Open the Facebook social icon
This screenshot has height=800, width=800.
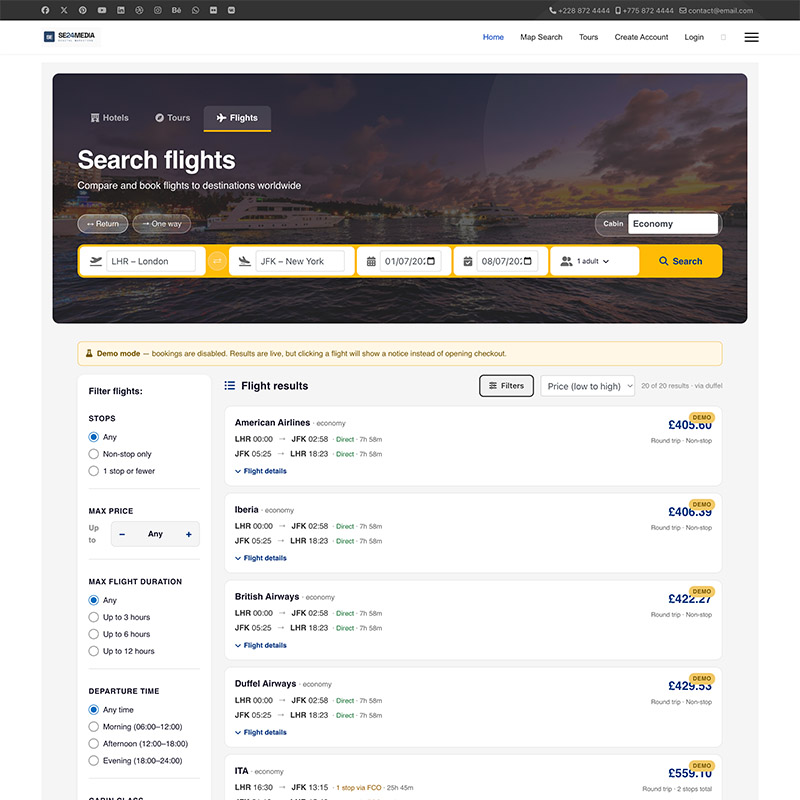(45, 10)
